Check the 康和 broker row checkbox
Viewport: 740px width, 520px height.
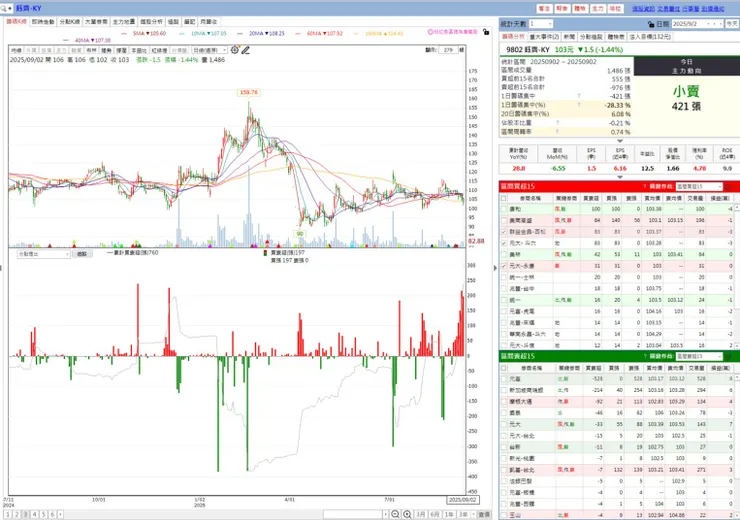click(504, 209)
